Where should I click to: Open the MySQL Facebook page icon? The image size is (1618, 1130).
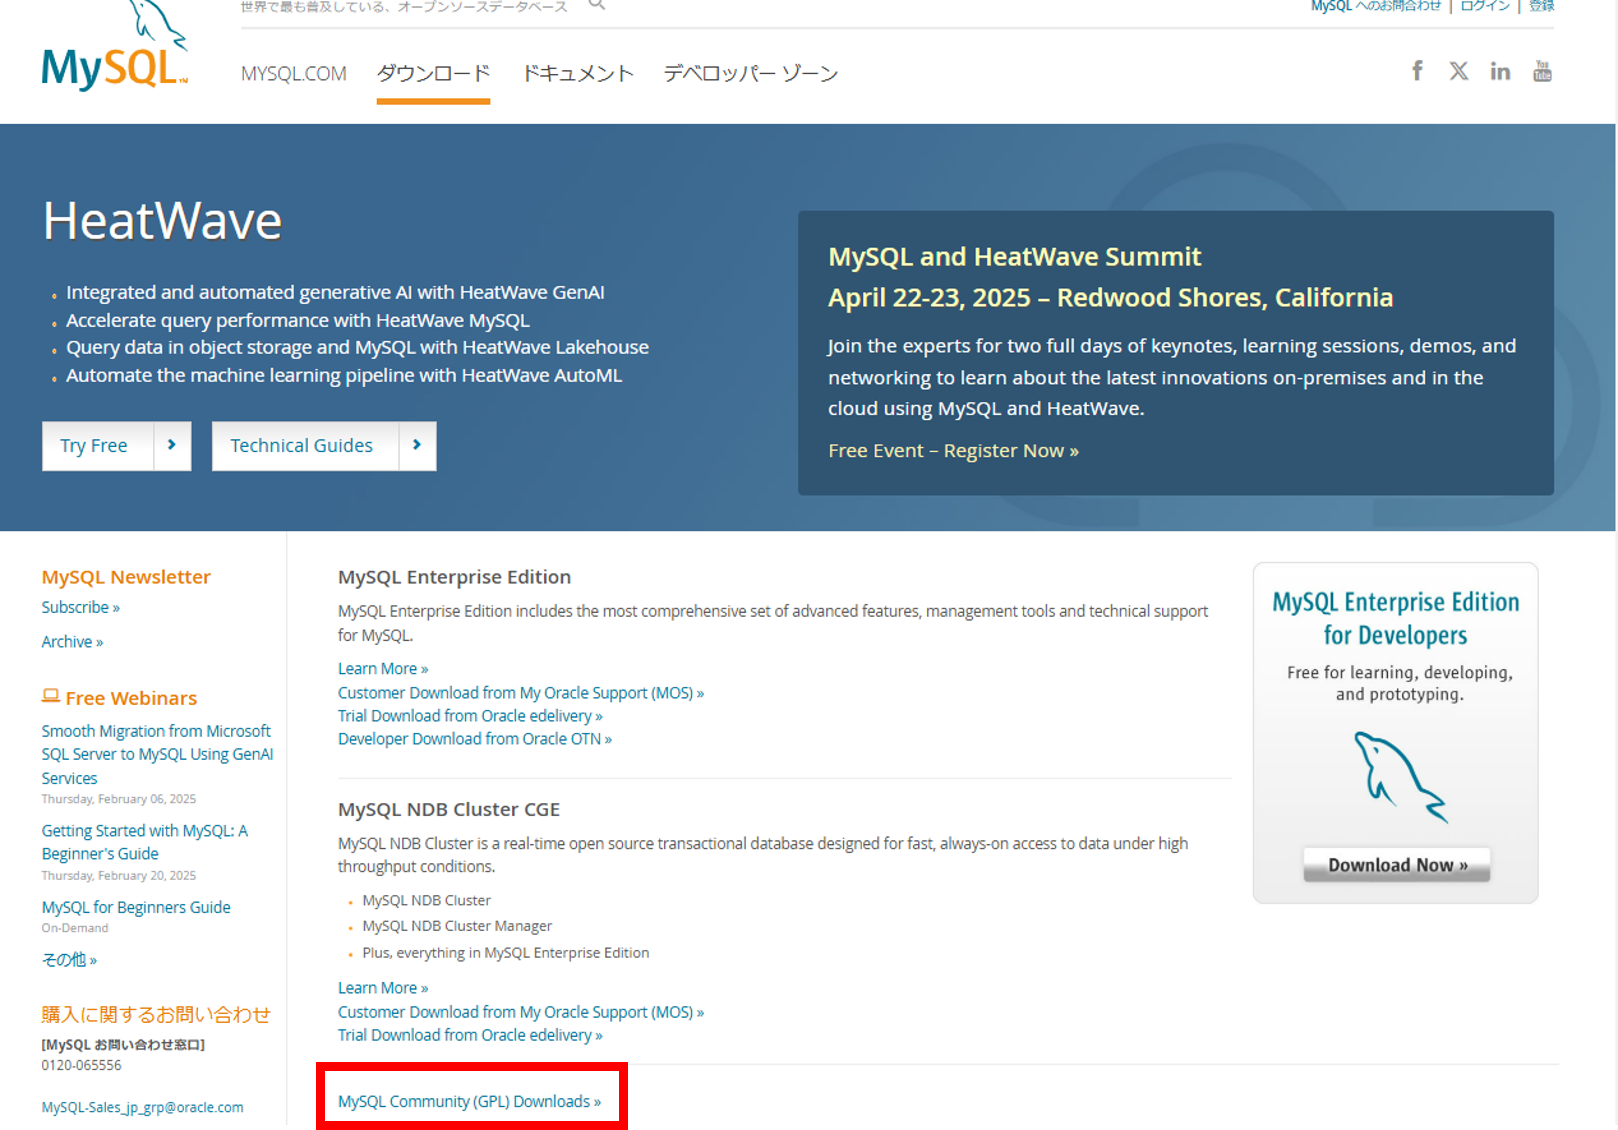[1417, 70]
